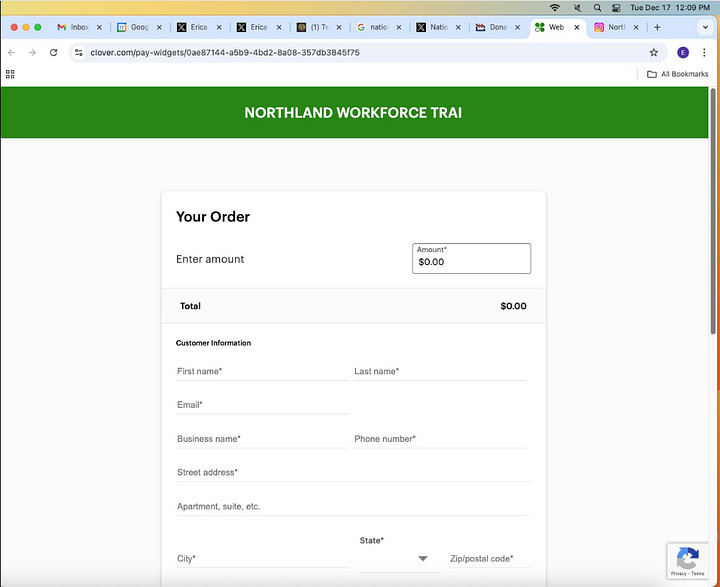Open the State dropdown
The height and width of the screenshot is (587, 720).
[x=398, y=559]
